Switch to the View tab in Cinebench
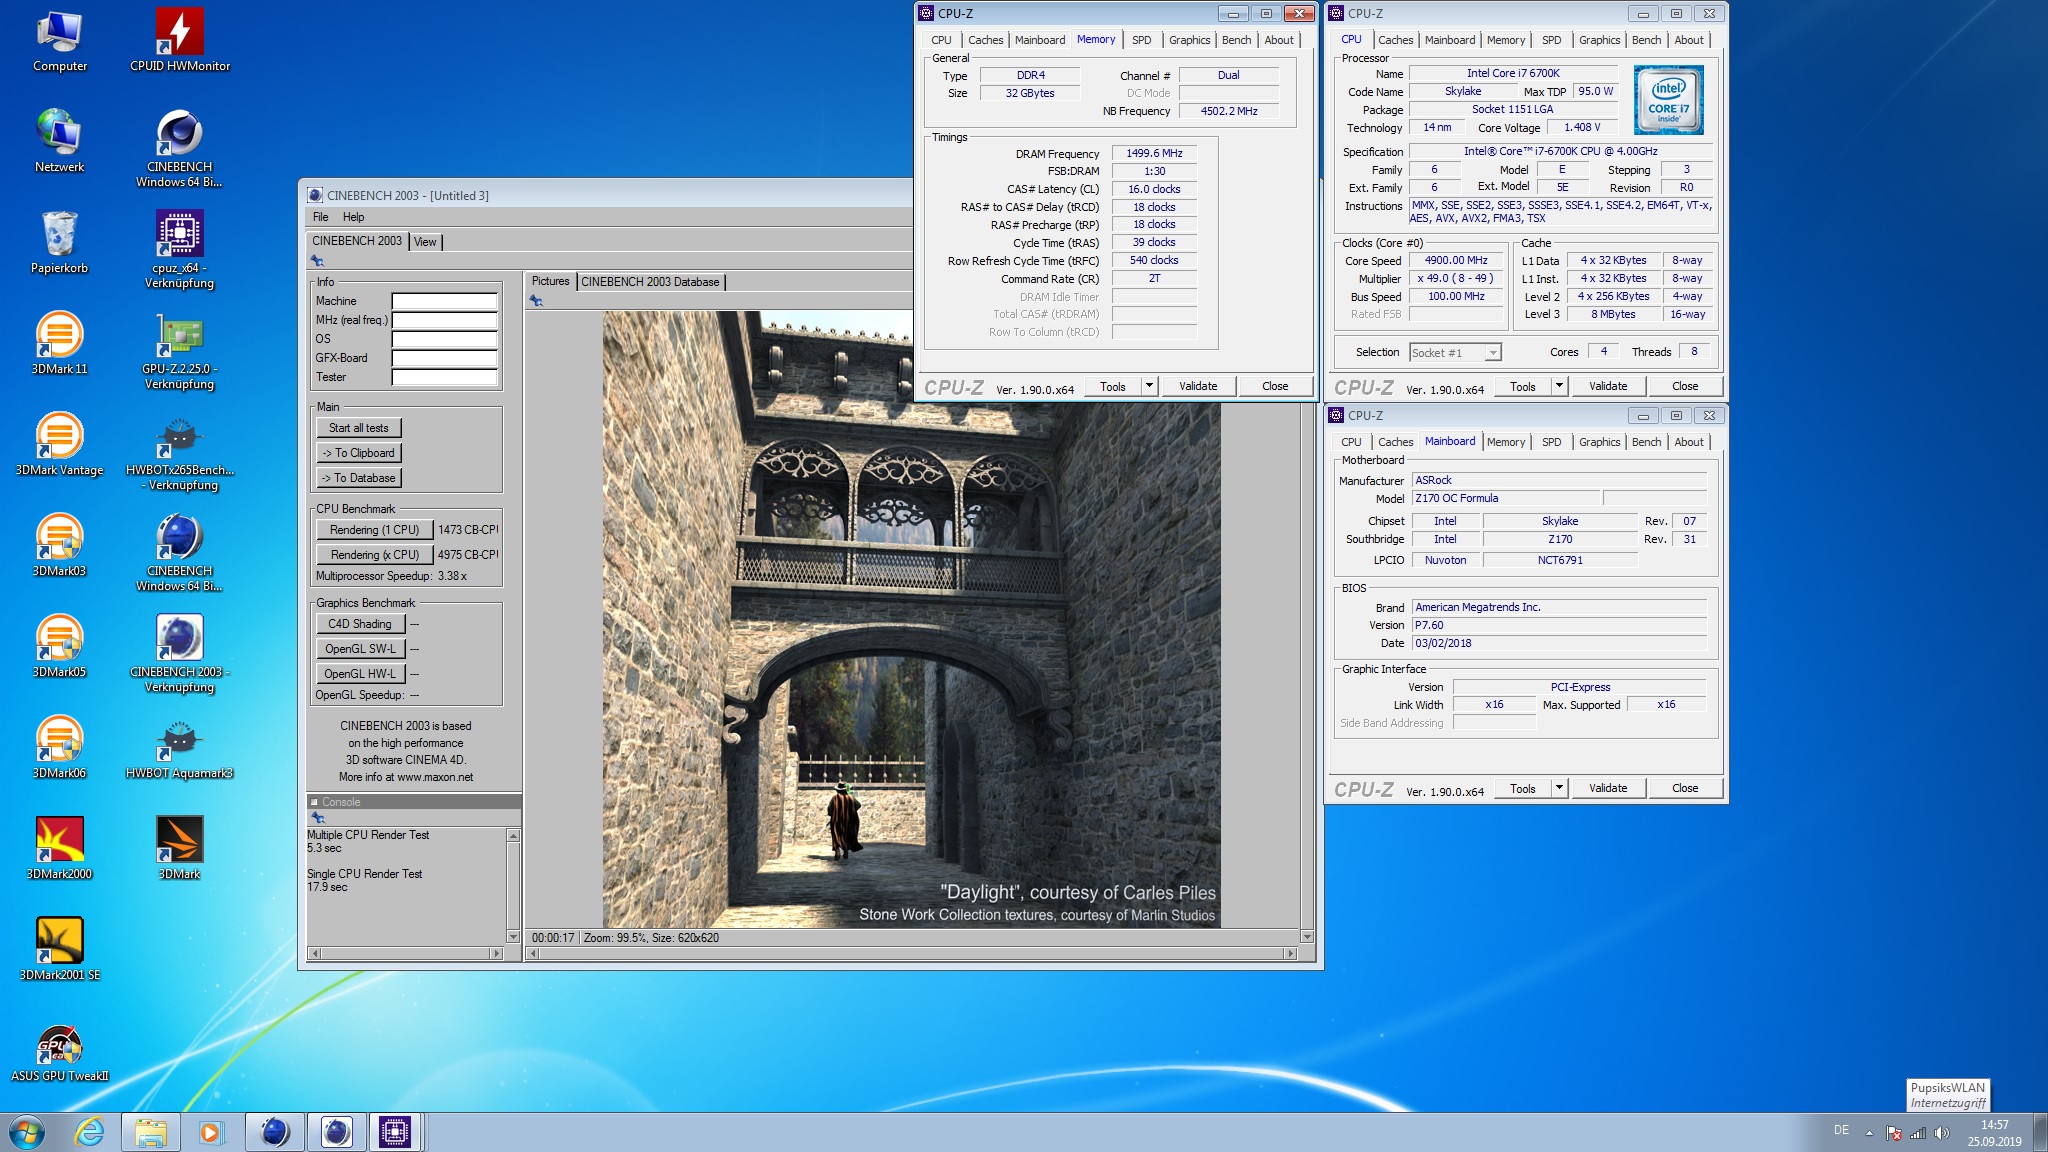Screen dimensions: 2048x1152 425,242
